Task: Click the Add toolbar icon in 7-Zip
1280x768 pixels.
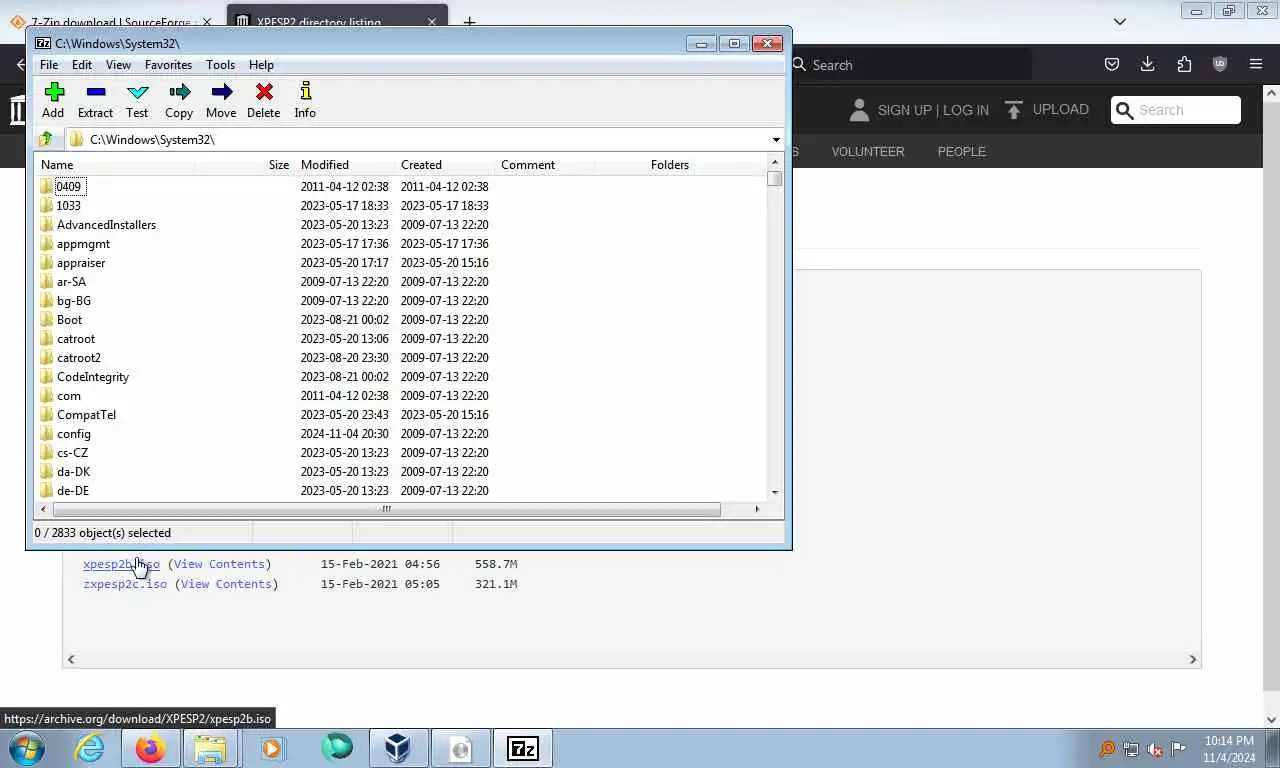Action: pyautogui.click(x=54, y=100)
